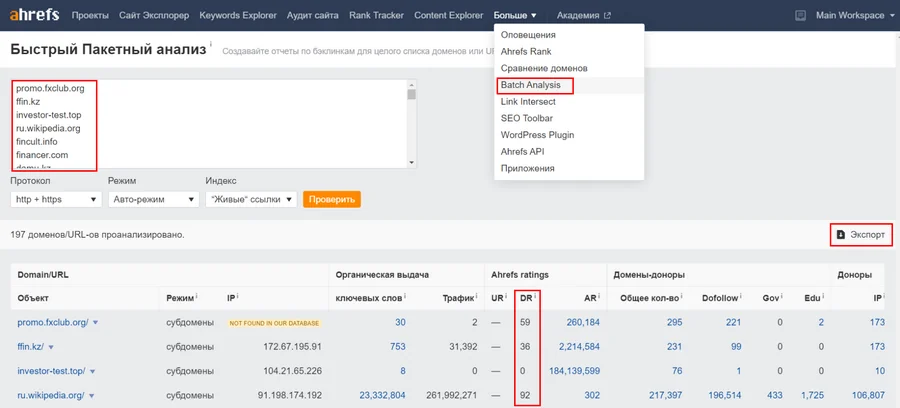This screenshot has height=408, width=900.
Task: Open the promo.fxclub.org/ link in results
Action: click(x=53, y=323)
